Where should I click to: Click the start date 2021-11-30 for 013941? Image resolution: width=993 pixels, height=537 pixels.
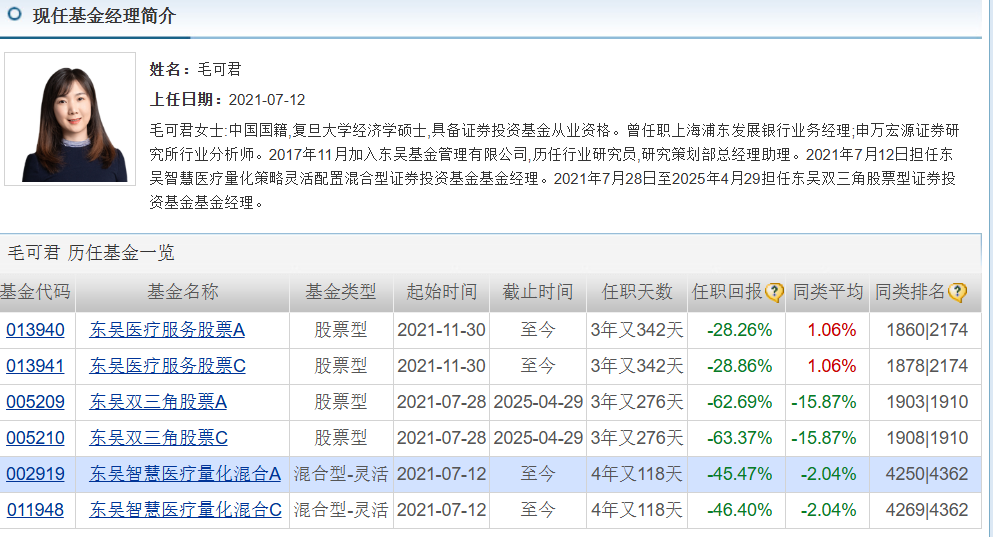coord(441,366)
